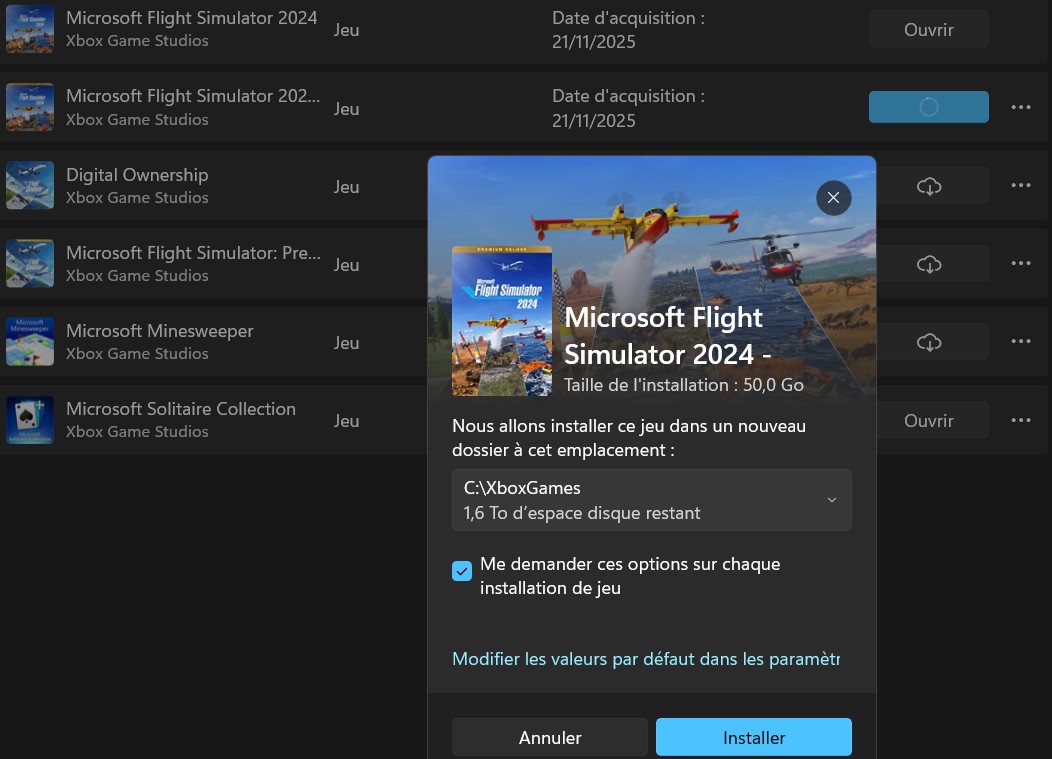1052x759 pixels.
Task: Open more options for Digital Ownership row
Action: (x=1020, y=185)
